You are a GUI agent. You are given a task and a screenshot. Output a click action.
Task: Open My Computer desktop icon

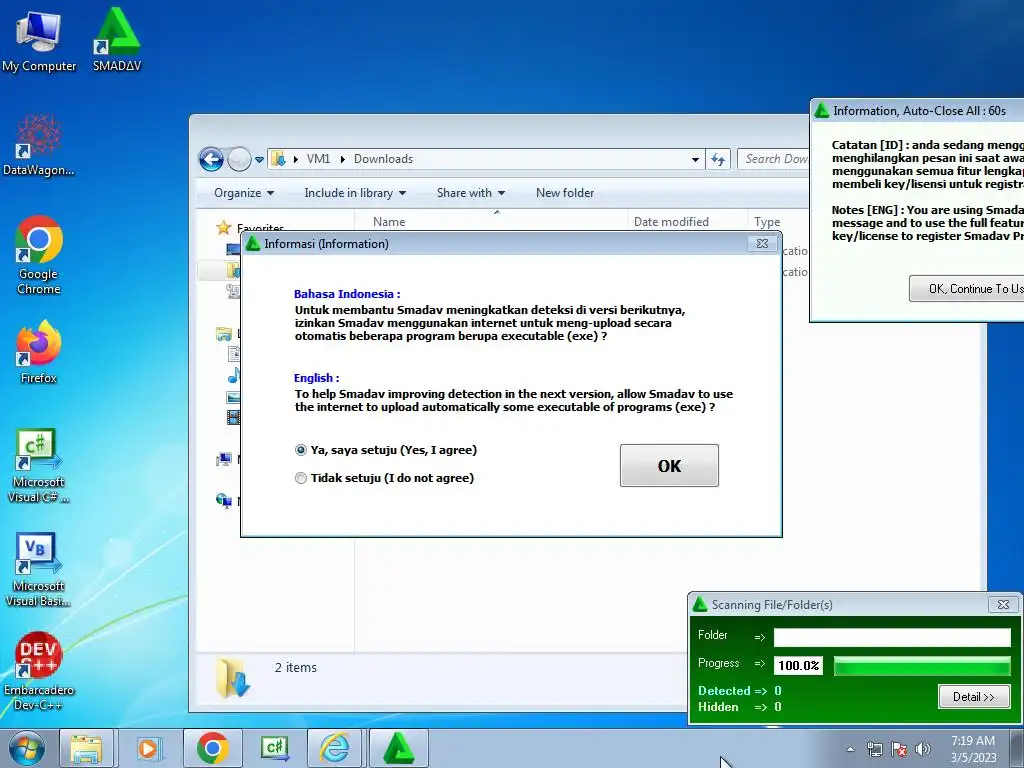[x=39, y=40]
